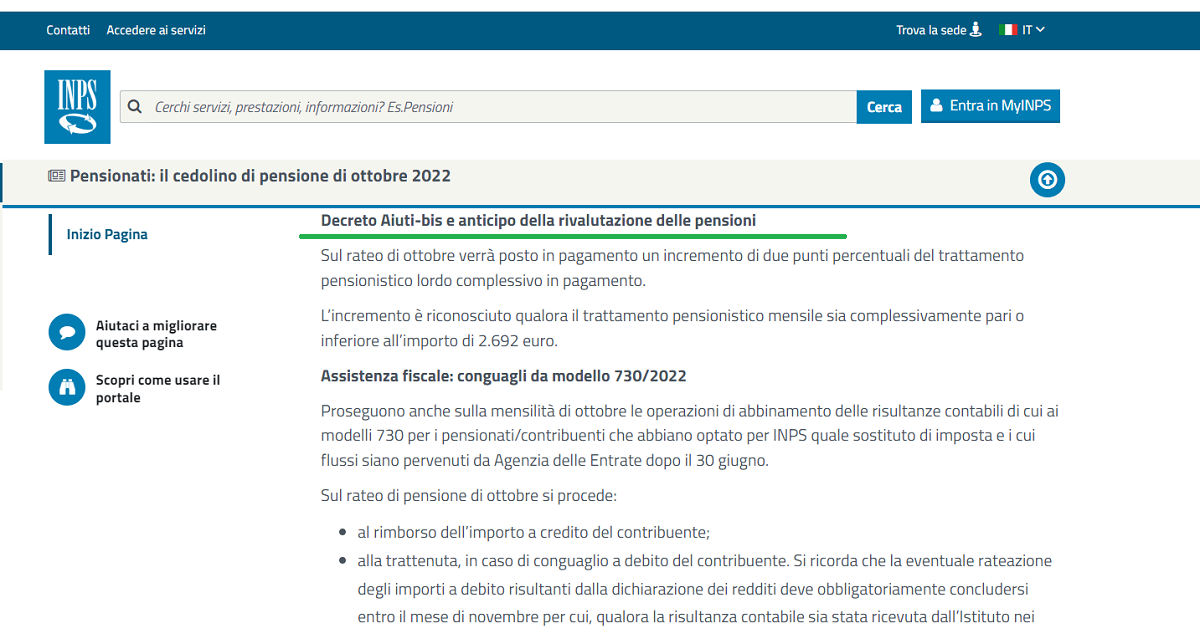Image resolution: width=1200 pixels, height=634 pixels.
Task: Click the Italian flag icon
Action: coord(1008,30)
